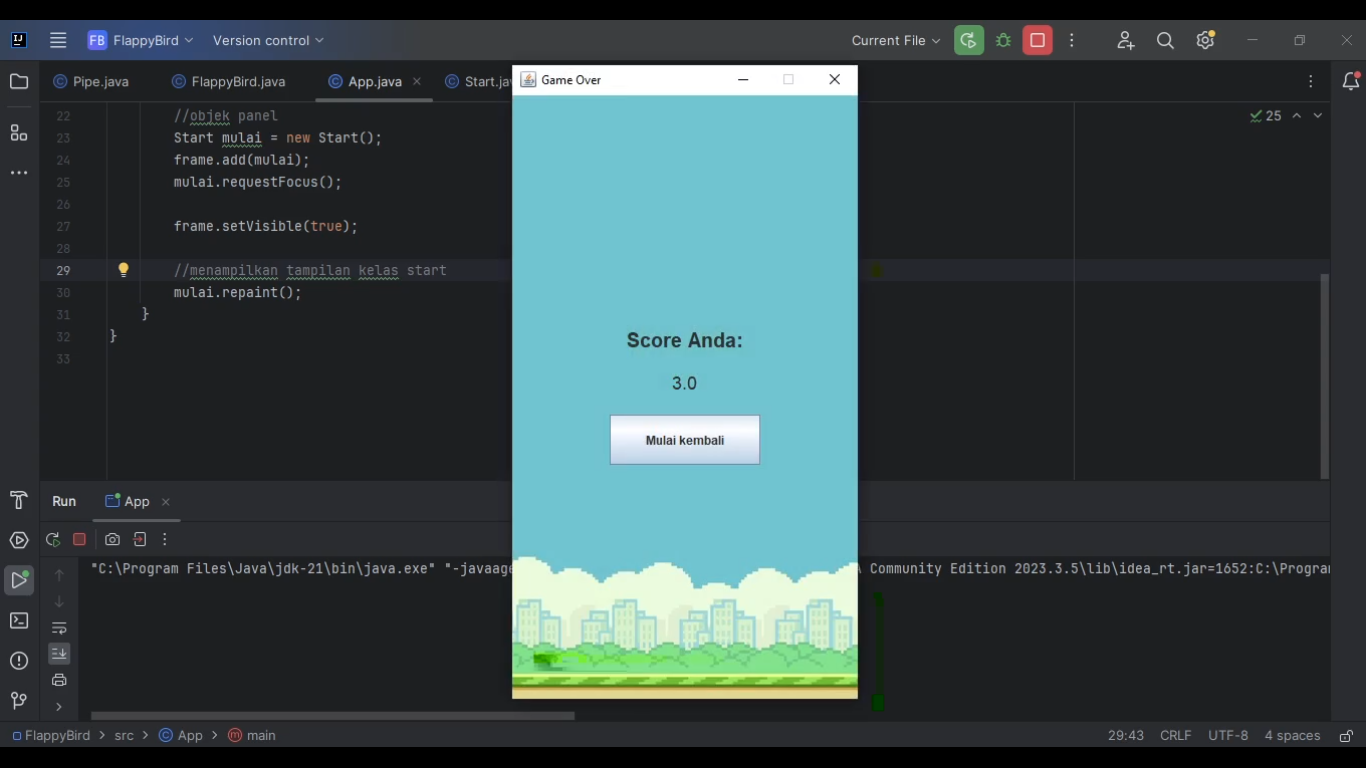This screenshot has height=768, width=1366.
Task: Click the quick-fix light bulb on line 29
Action: coord(124,270)
